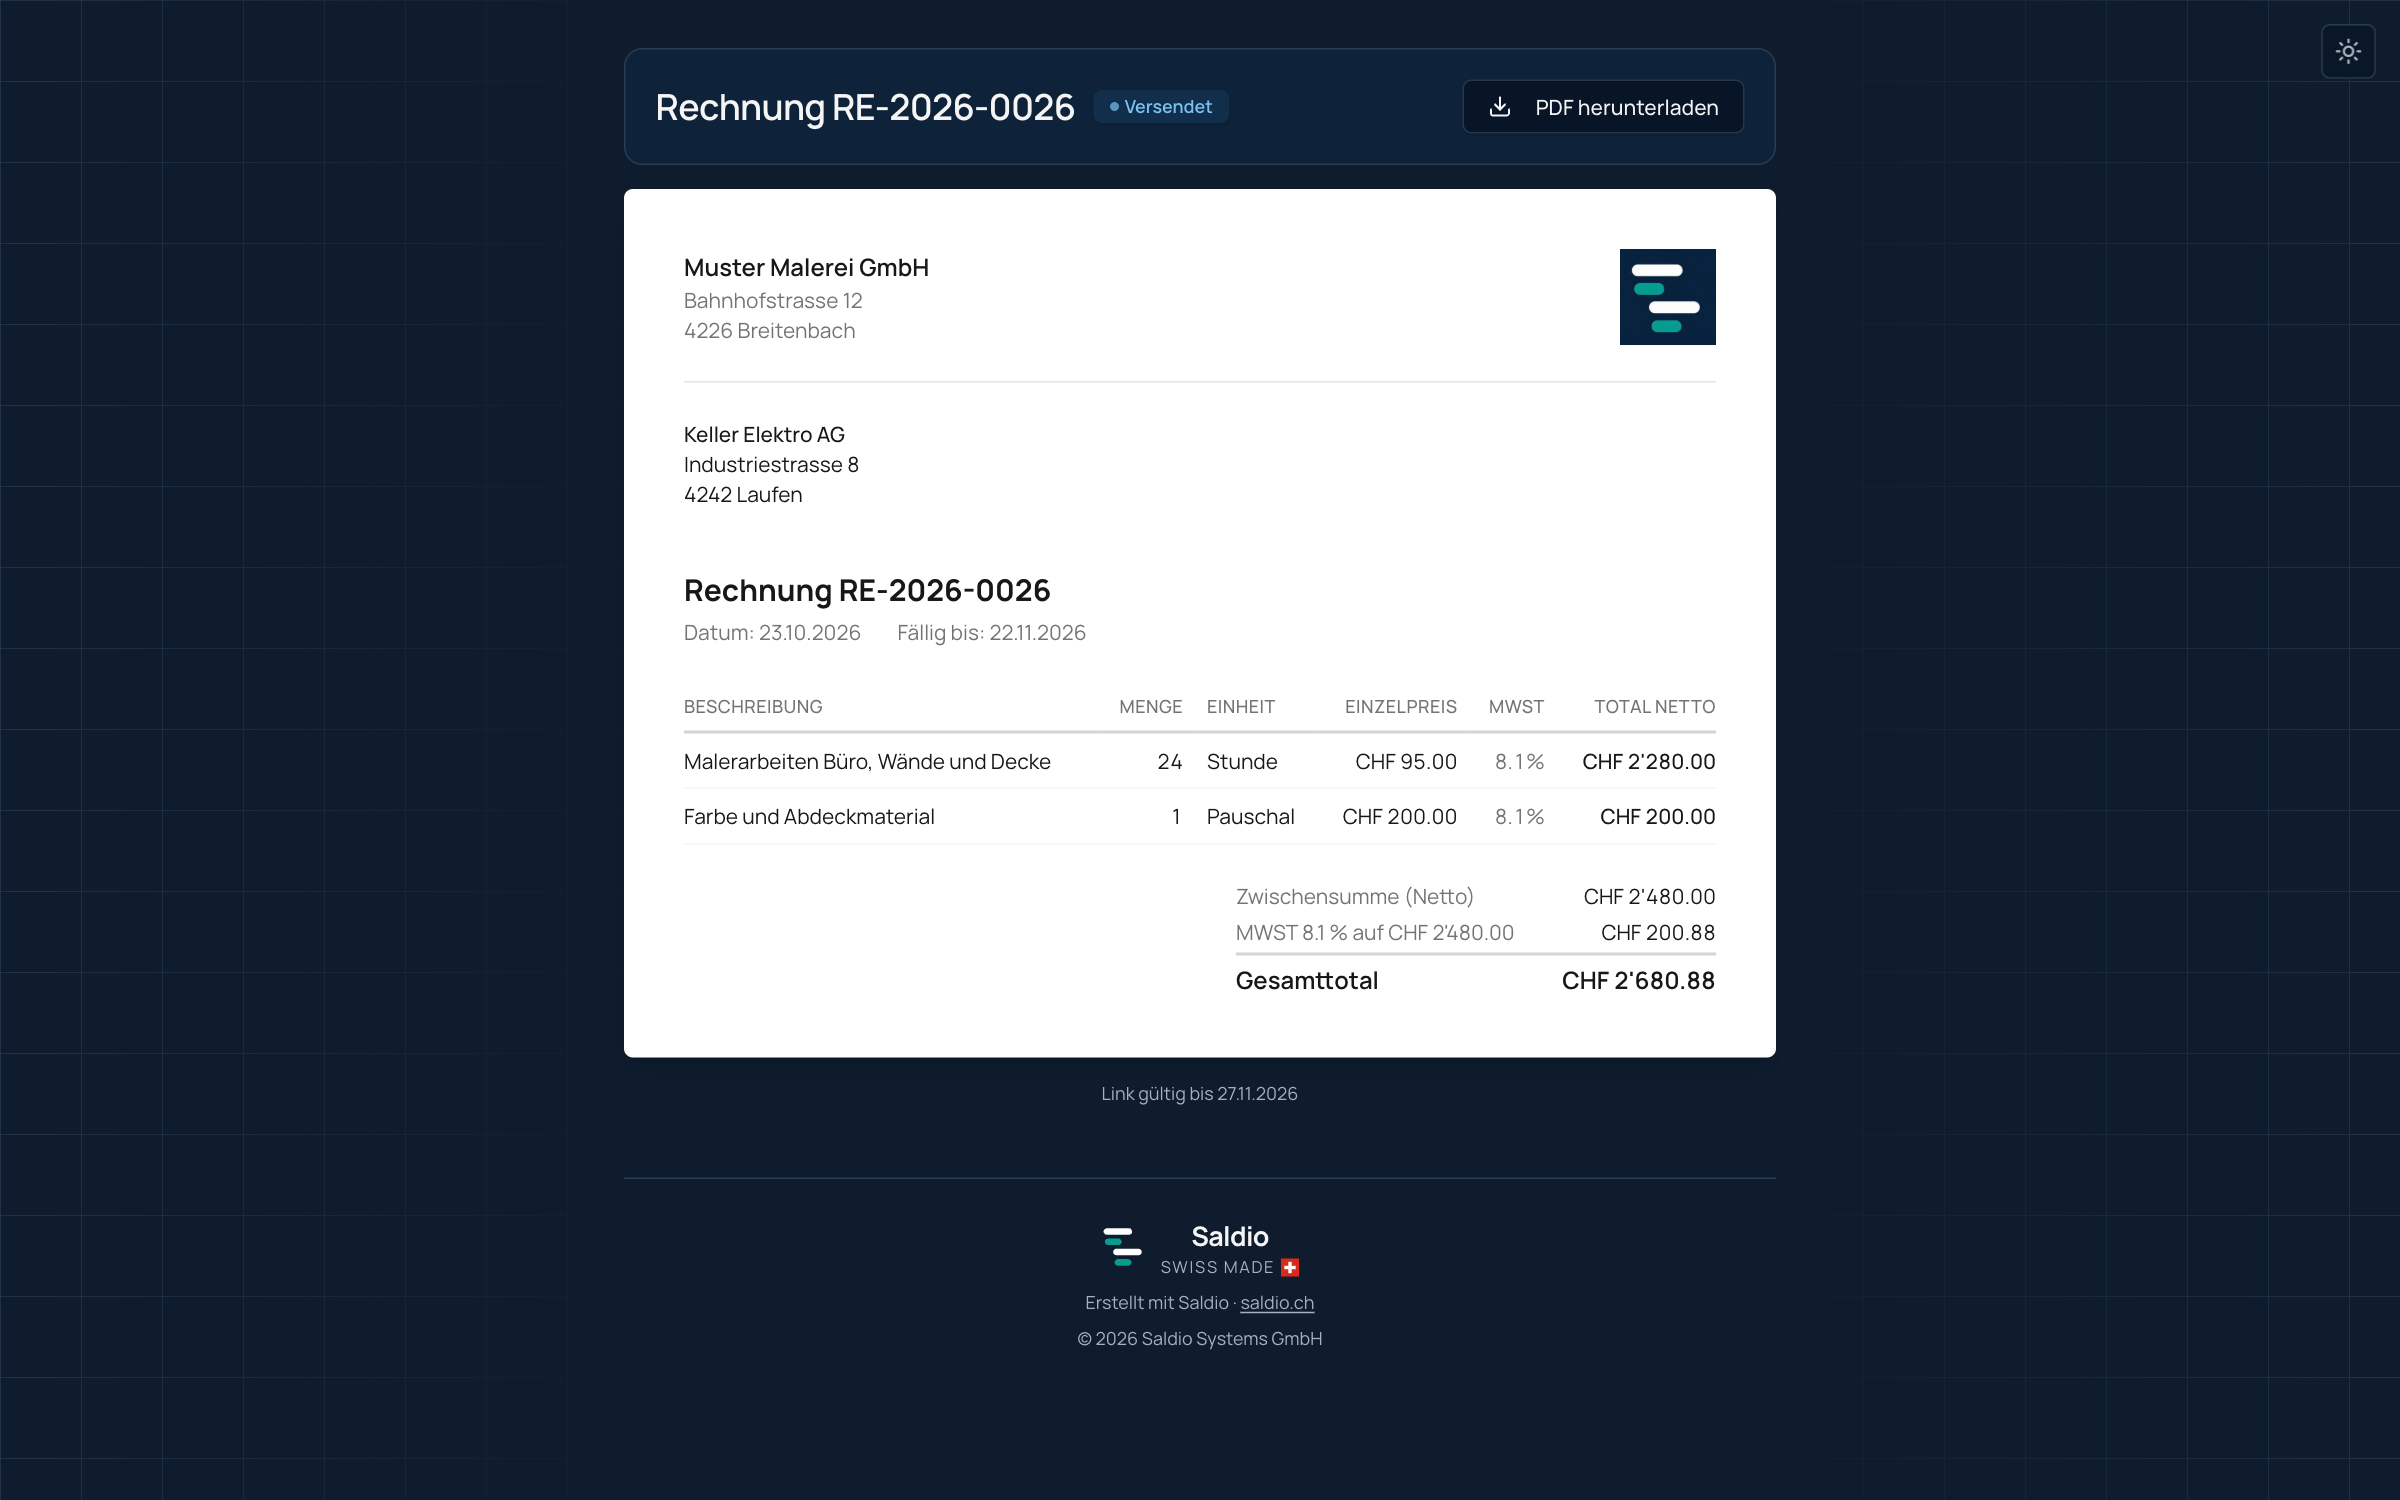The image size is (2400, 1500).
Task: Click Farbe und Abdeckmaterial row description
Action: click(809, 816)
